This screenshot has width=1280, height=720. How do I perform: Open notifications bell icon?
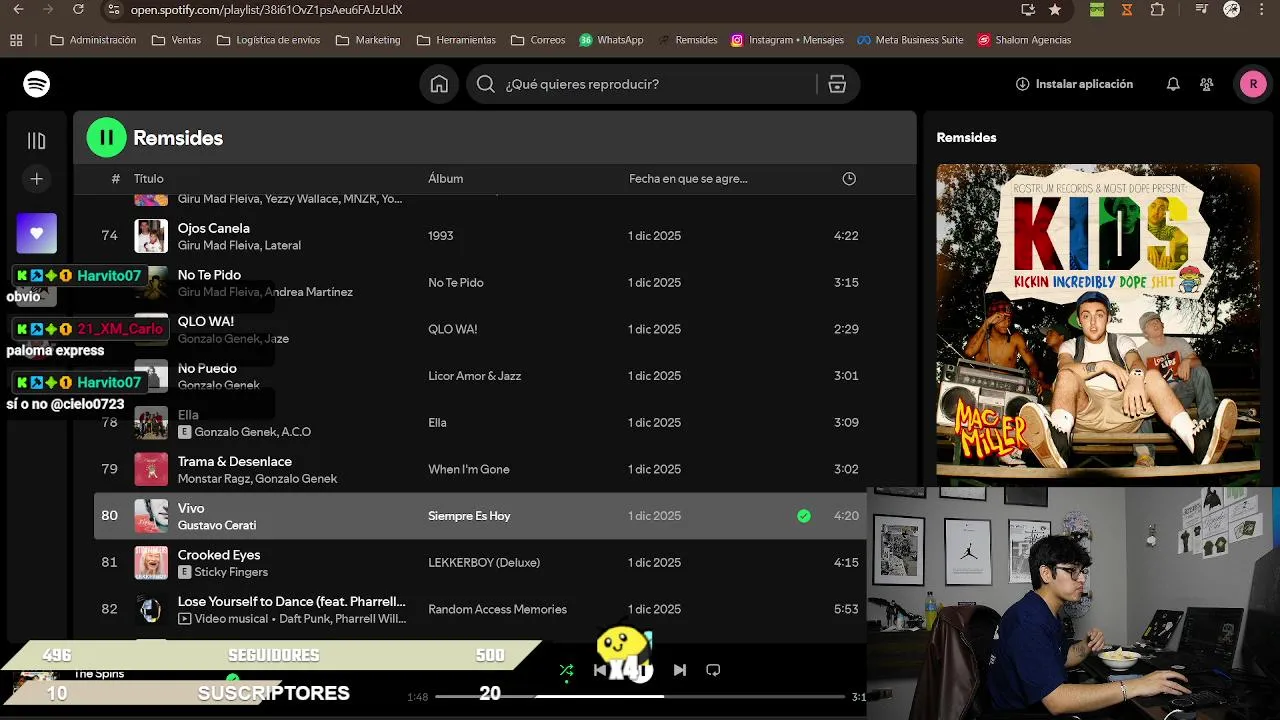(1173, 84)
